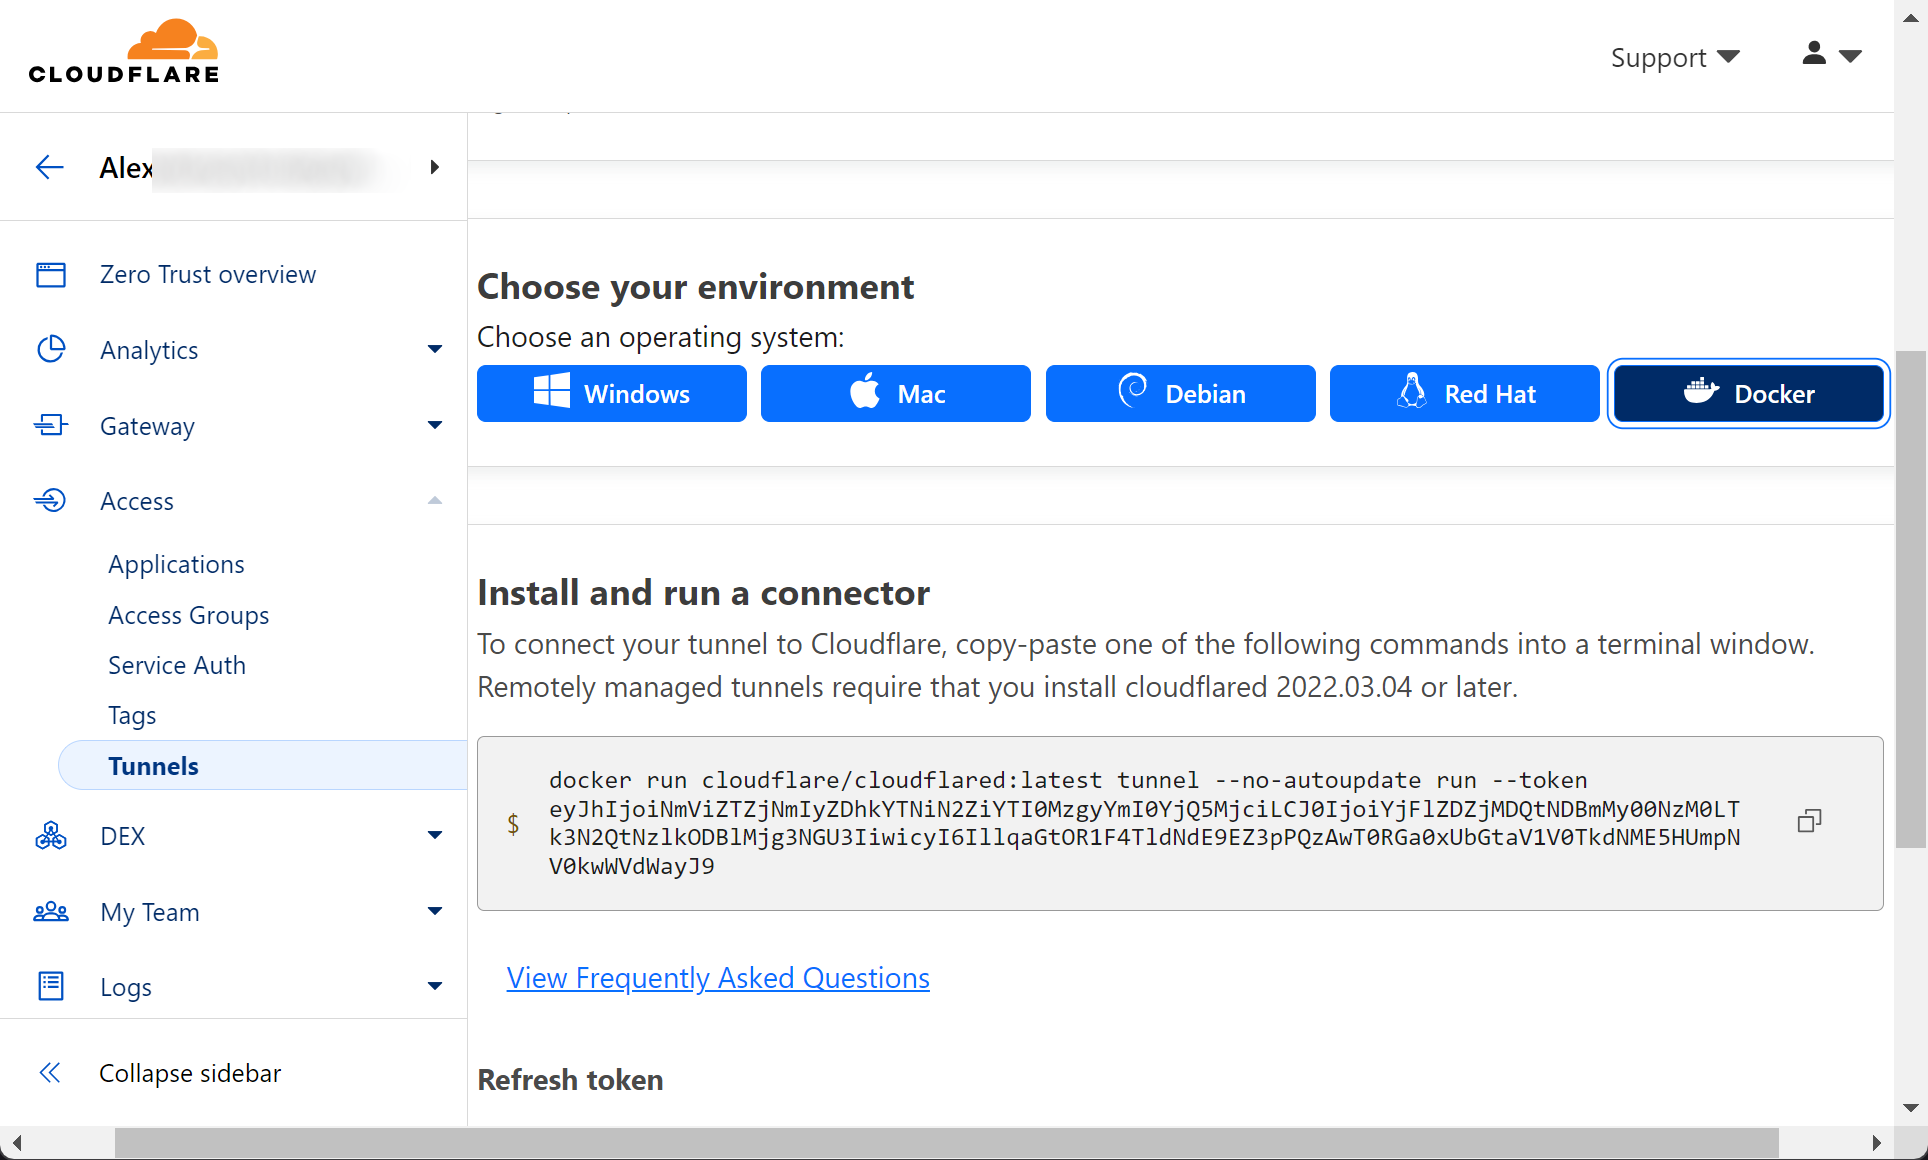
Task: Click the double-chevron collapse sidebar icon
Action: 50,1073
